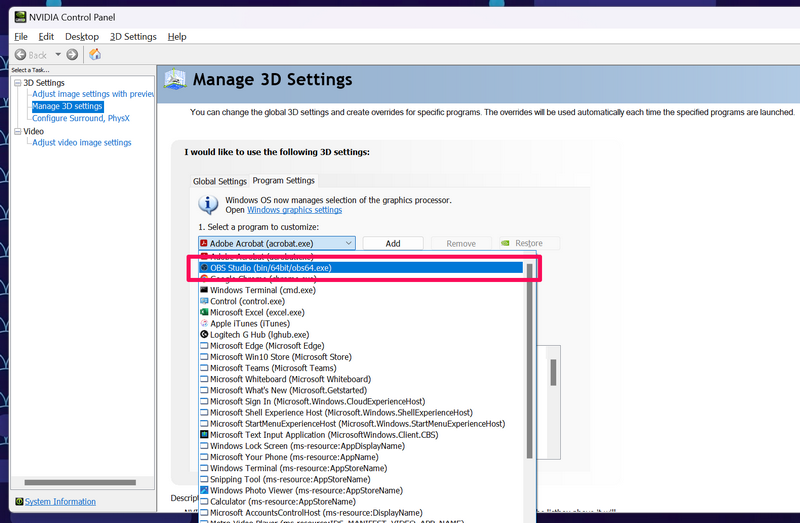800x523 pixels.
Task: Open the 3D Settings menu
Action: [x=133, y=37]
